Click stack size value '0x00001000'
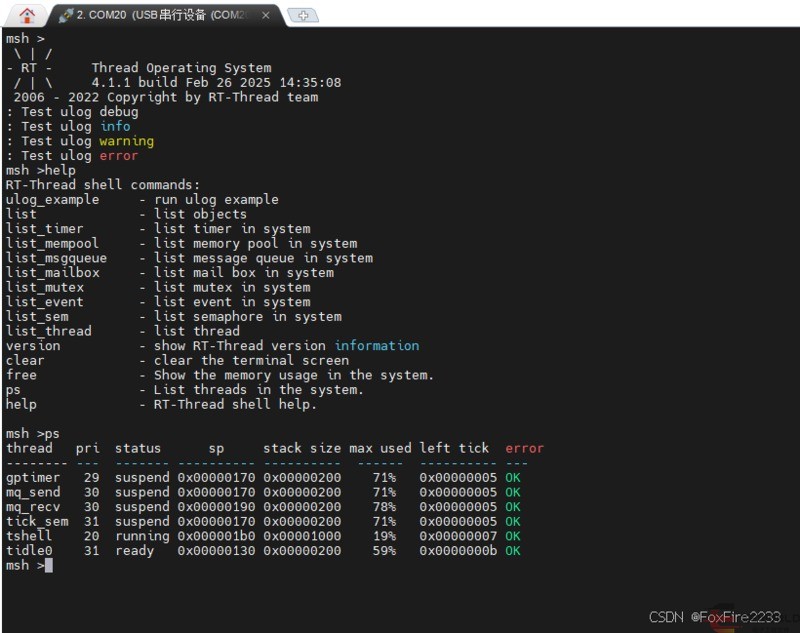The image size is (800, 633). coord(302,536)
